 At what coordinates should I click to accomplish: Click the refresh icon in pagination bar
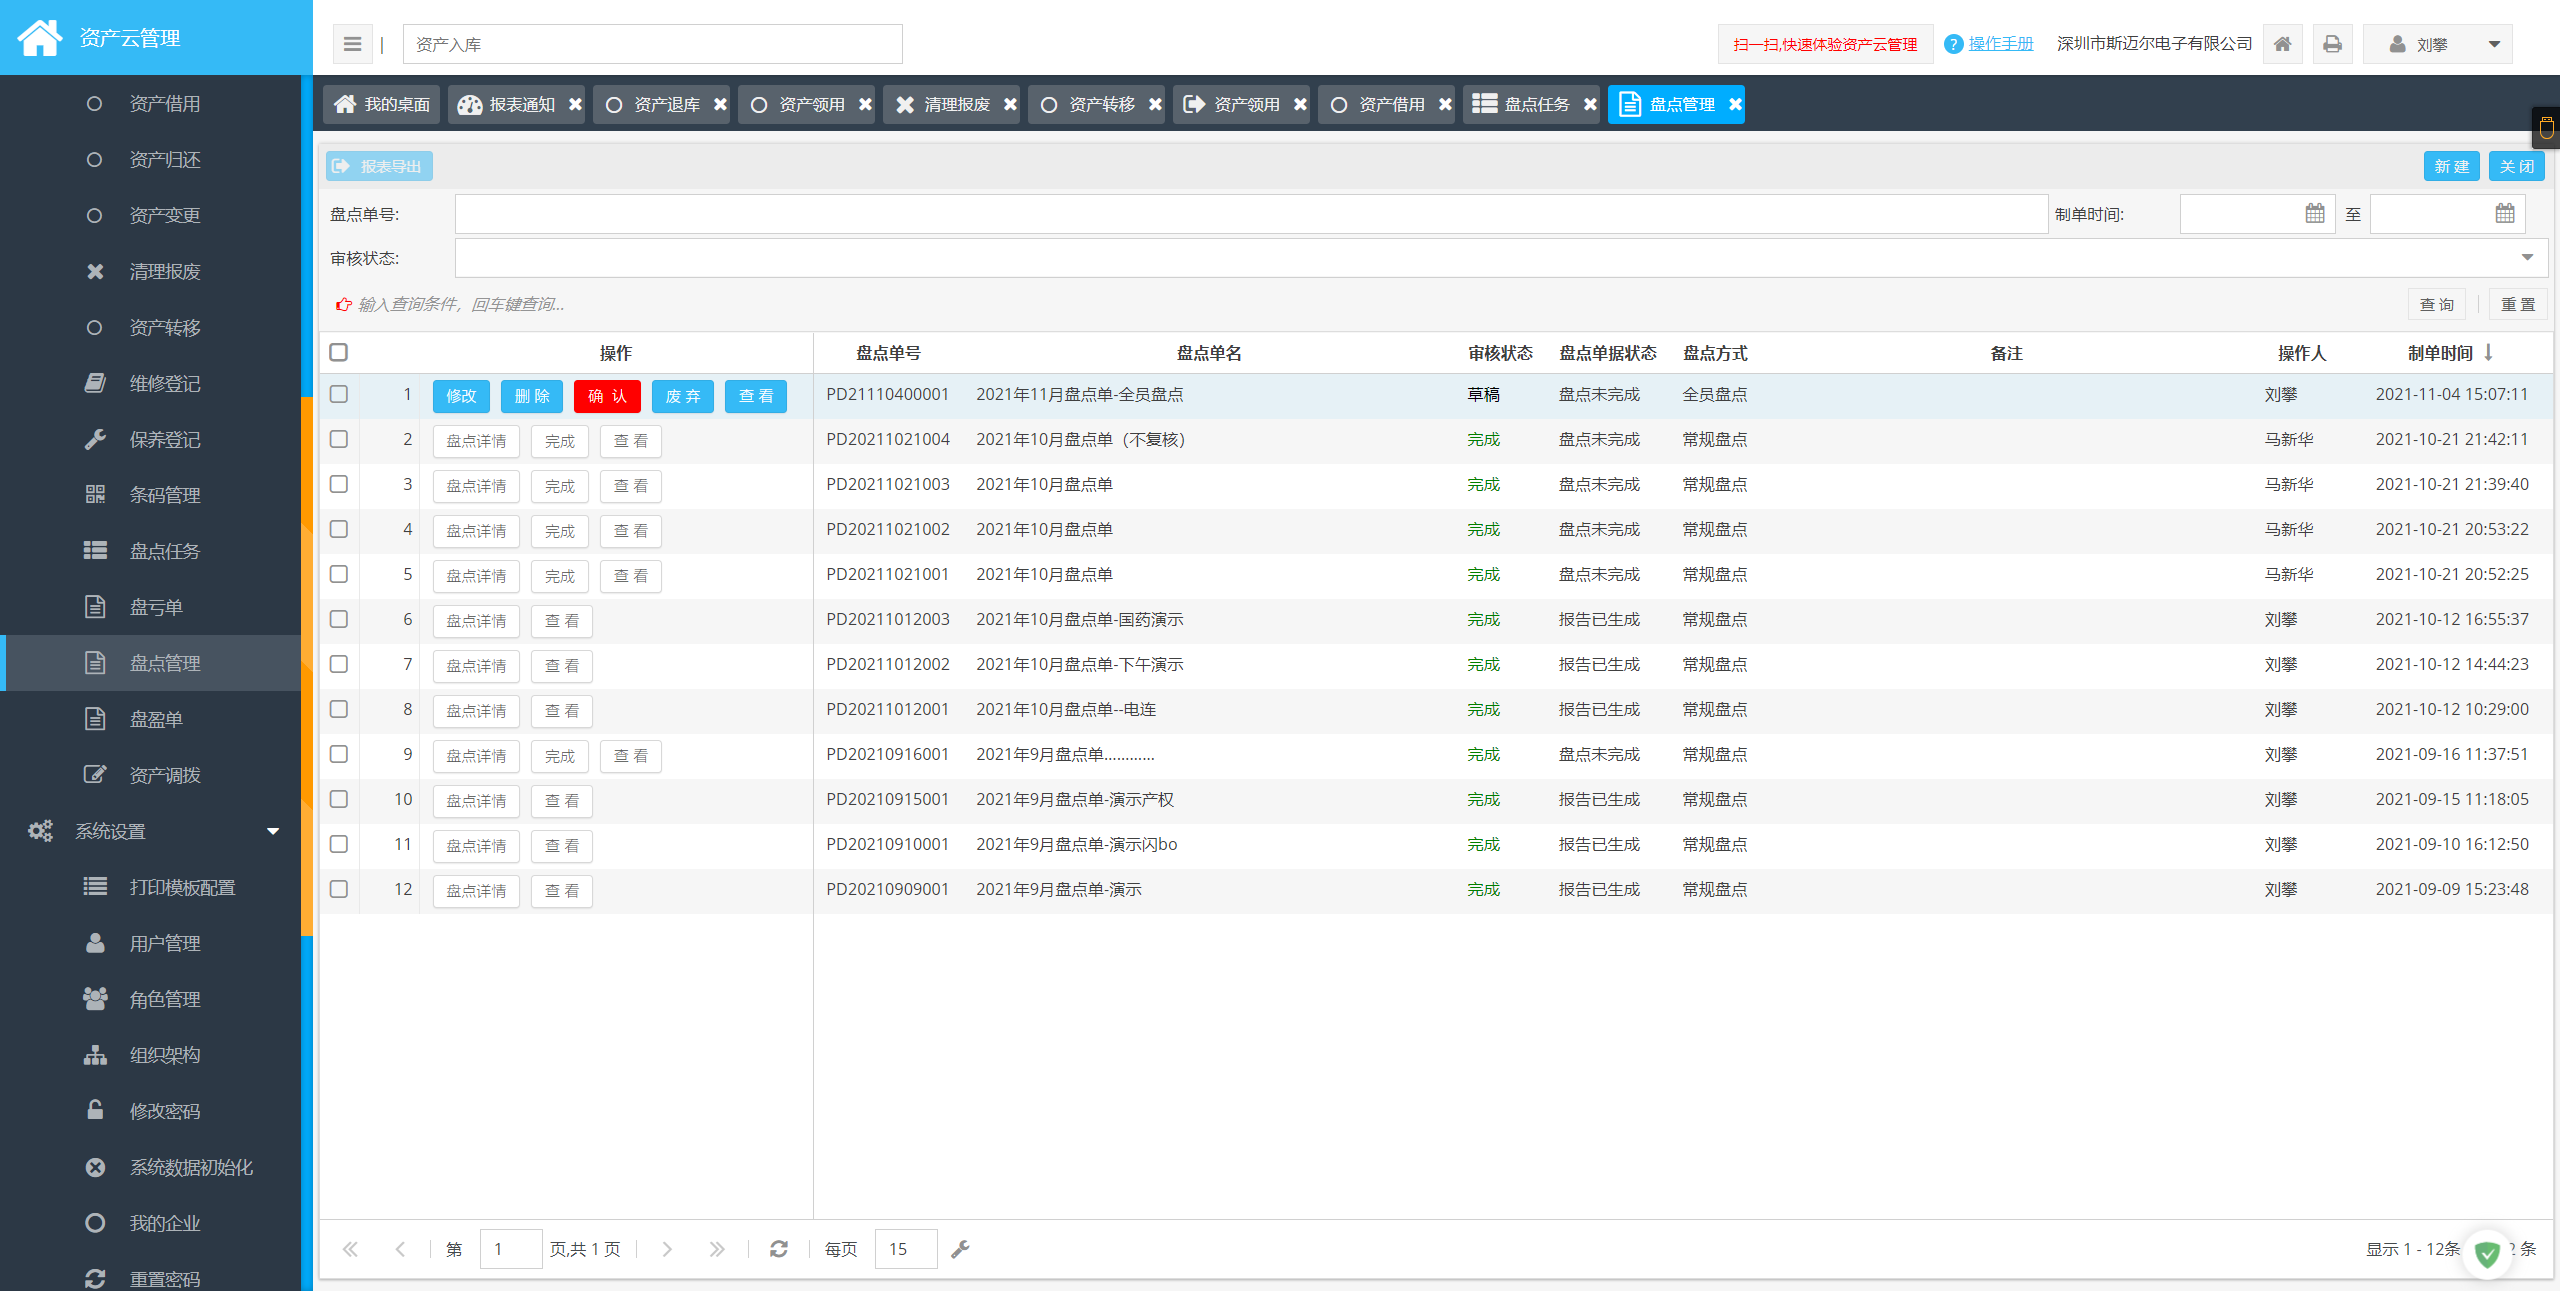[779, 1249]
